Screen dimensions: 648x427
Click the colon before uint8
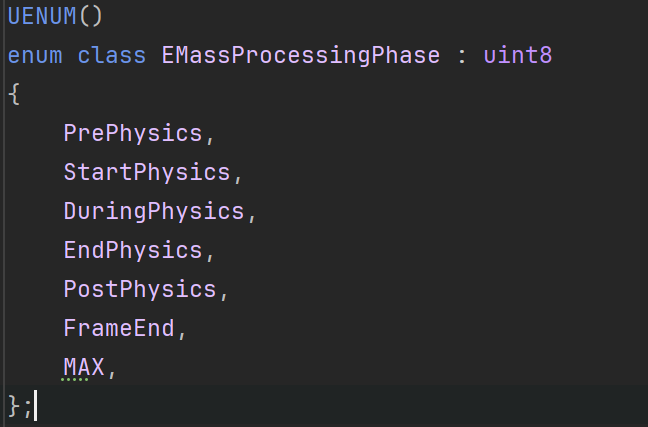tap(462, 56)
